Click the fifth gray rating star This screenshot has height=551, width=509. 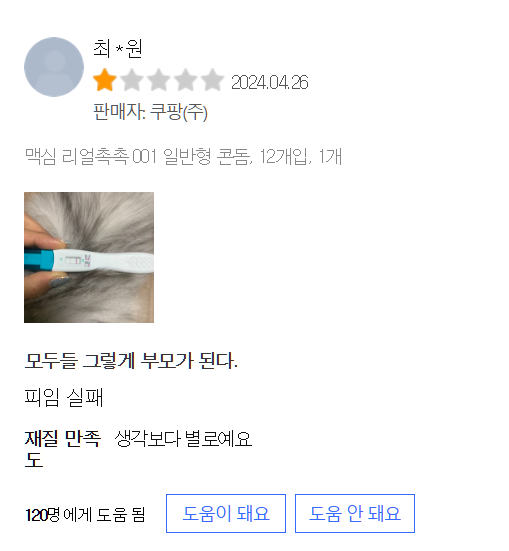click(213, 80)
